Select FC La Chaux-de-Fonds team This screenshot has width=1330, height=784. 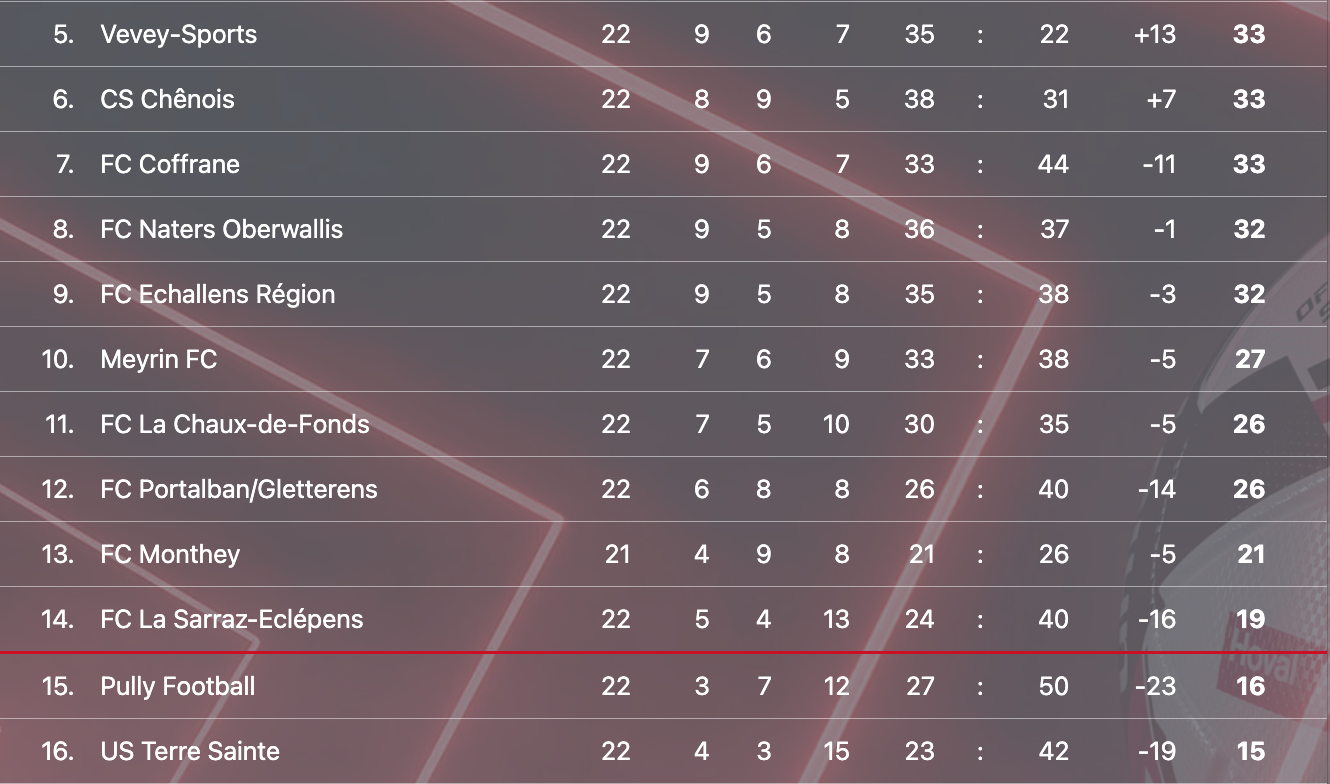click(235, 424)
